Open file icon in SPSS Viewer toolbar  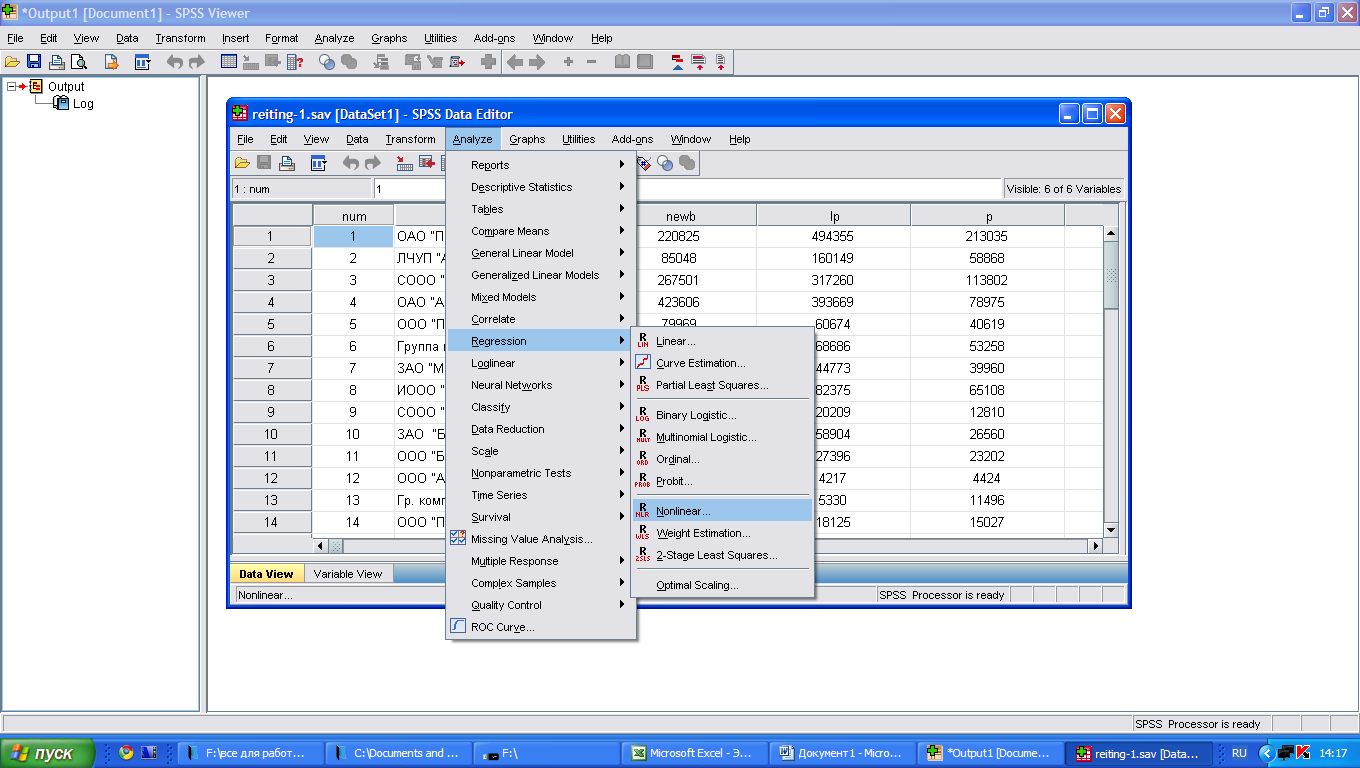pyautogui.click(x=11, y=62)
